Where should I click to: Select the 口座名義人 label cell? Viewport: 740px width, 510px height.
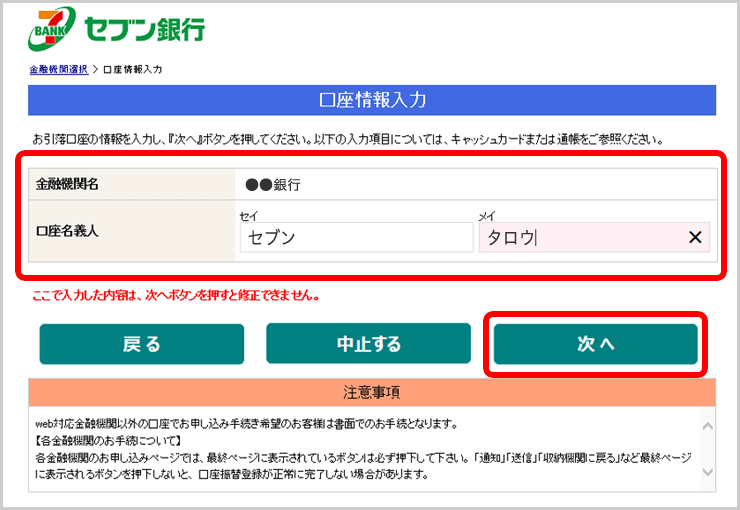coord(132,231)
